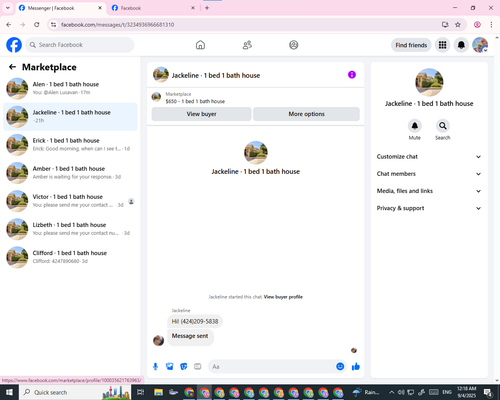Screen dimensions: 500x400
Task: Go back with the browser back arrow
Action: tap(9, 24)
